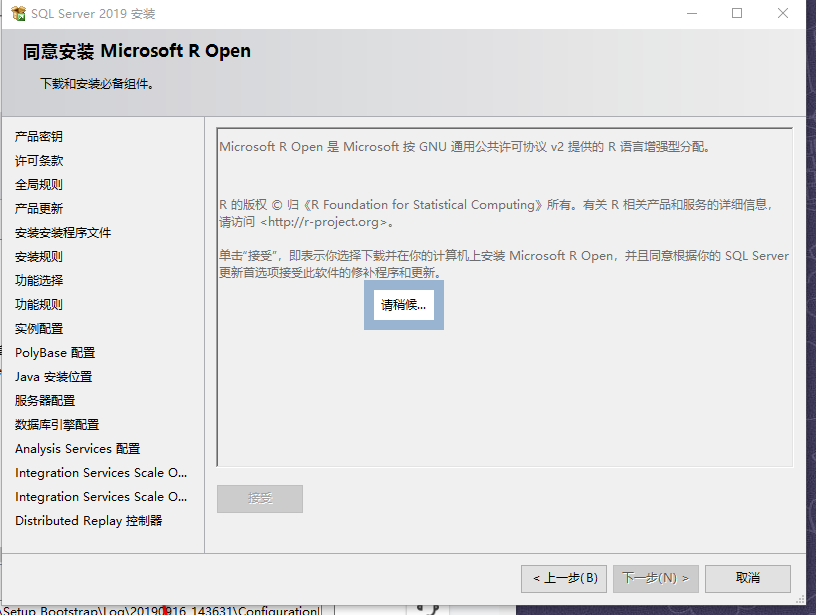Select 功能规则 step in sidebar
Screen dimensions: 816x615
click(39, 304)
